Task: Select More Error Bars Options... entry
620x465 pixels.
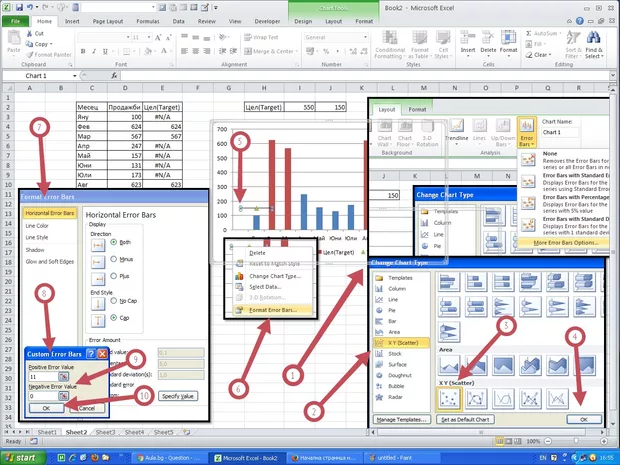Action: coord(564,243)
